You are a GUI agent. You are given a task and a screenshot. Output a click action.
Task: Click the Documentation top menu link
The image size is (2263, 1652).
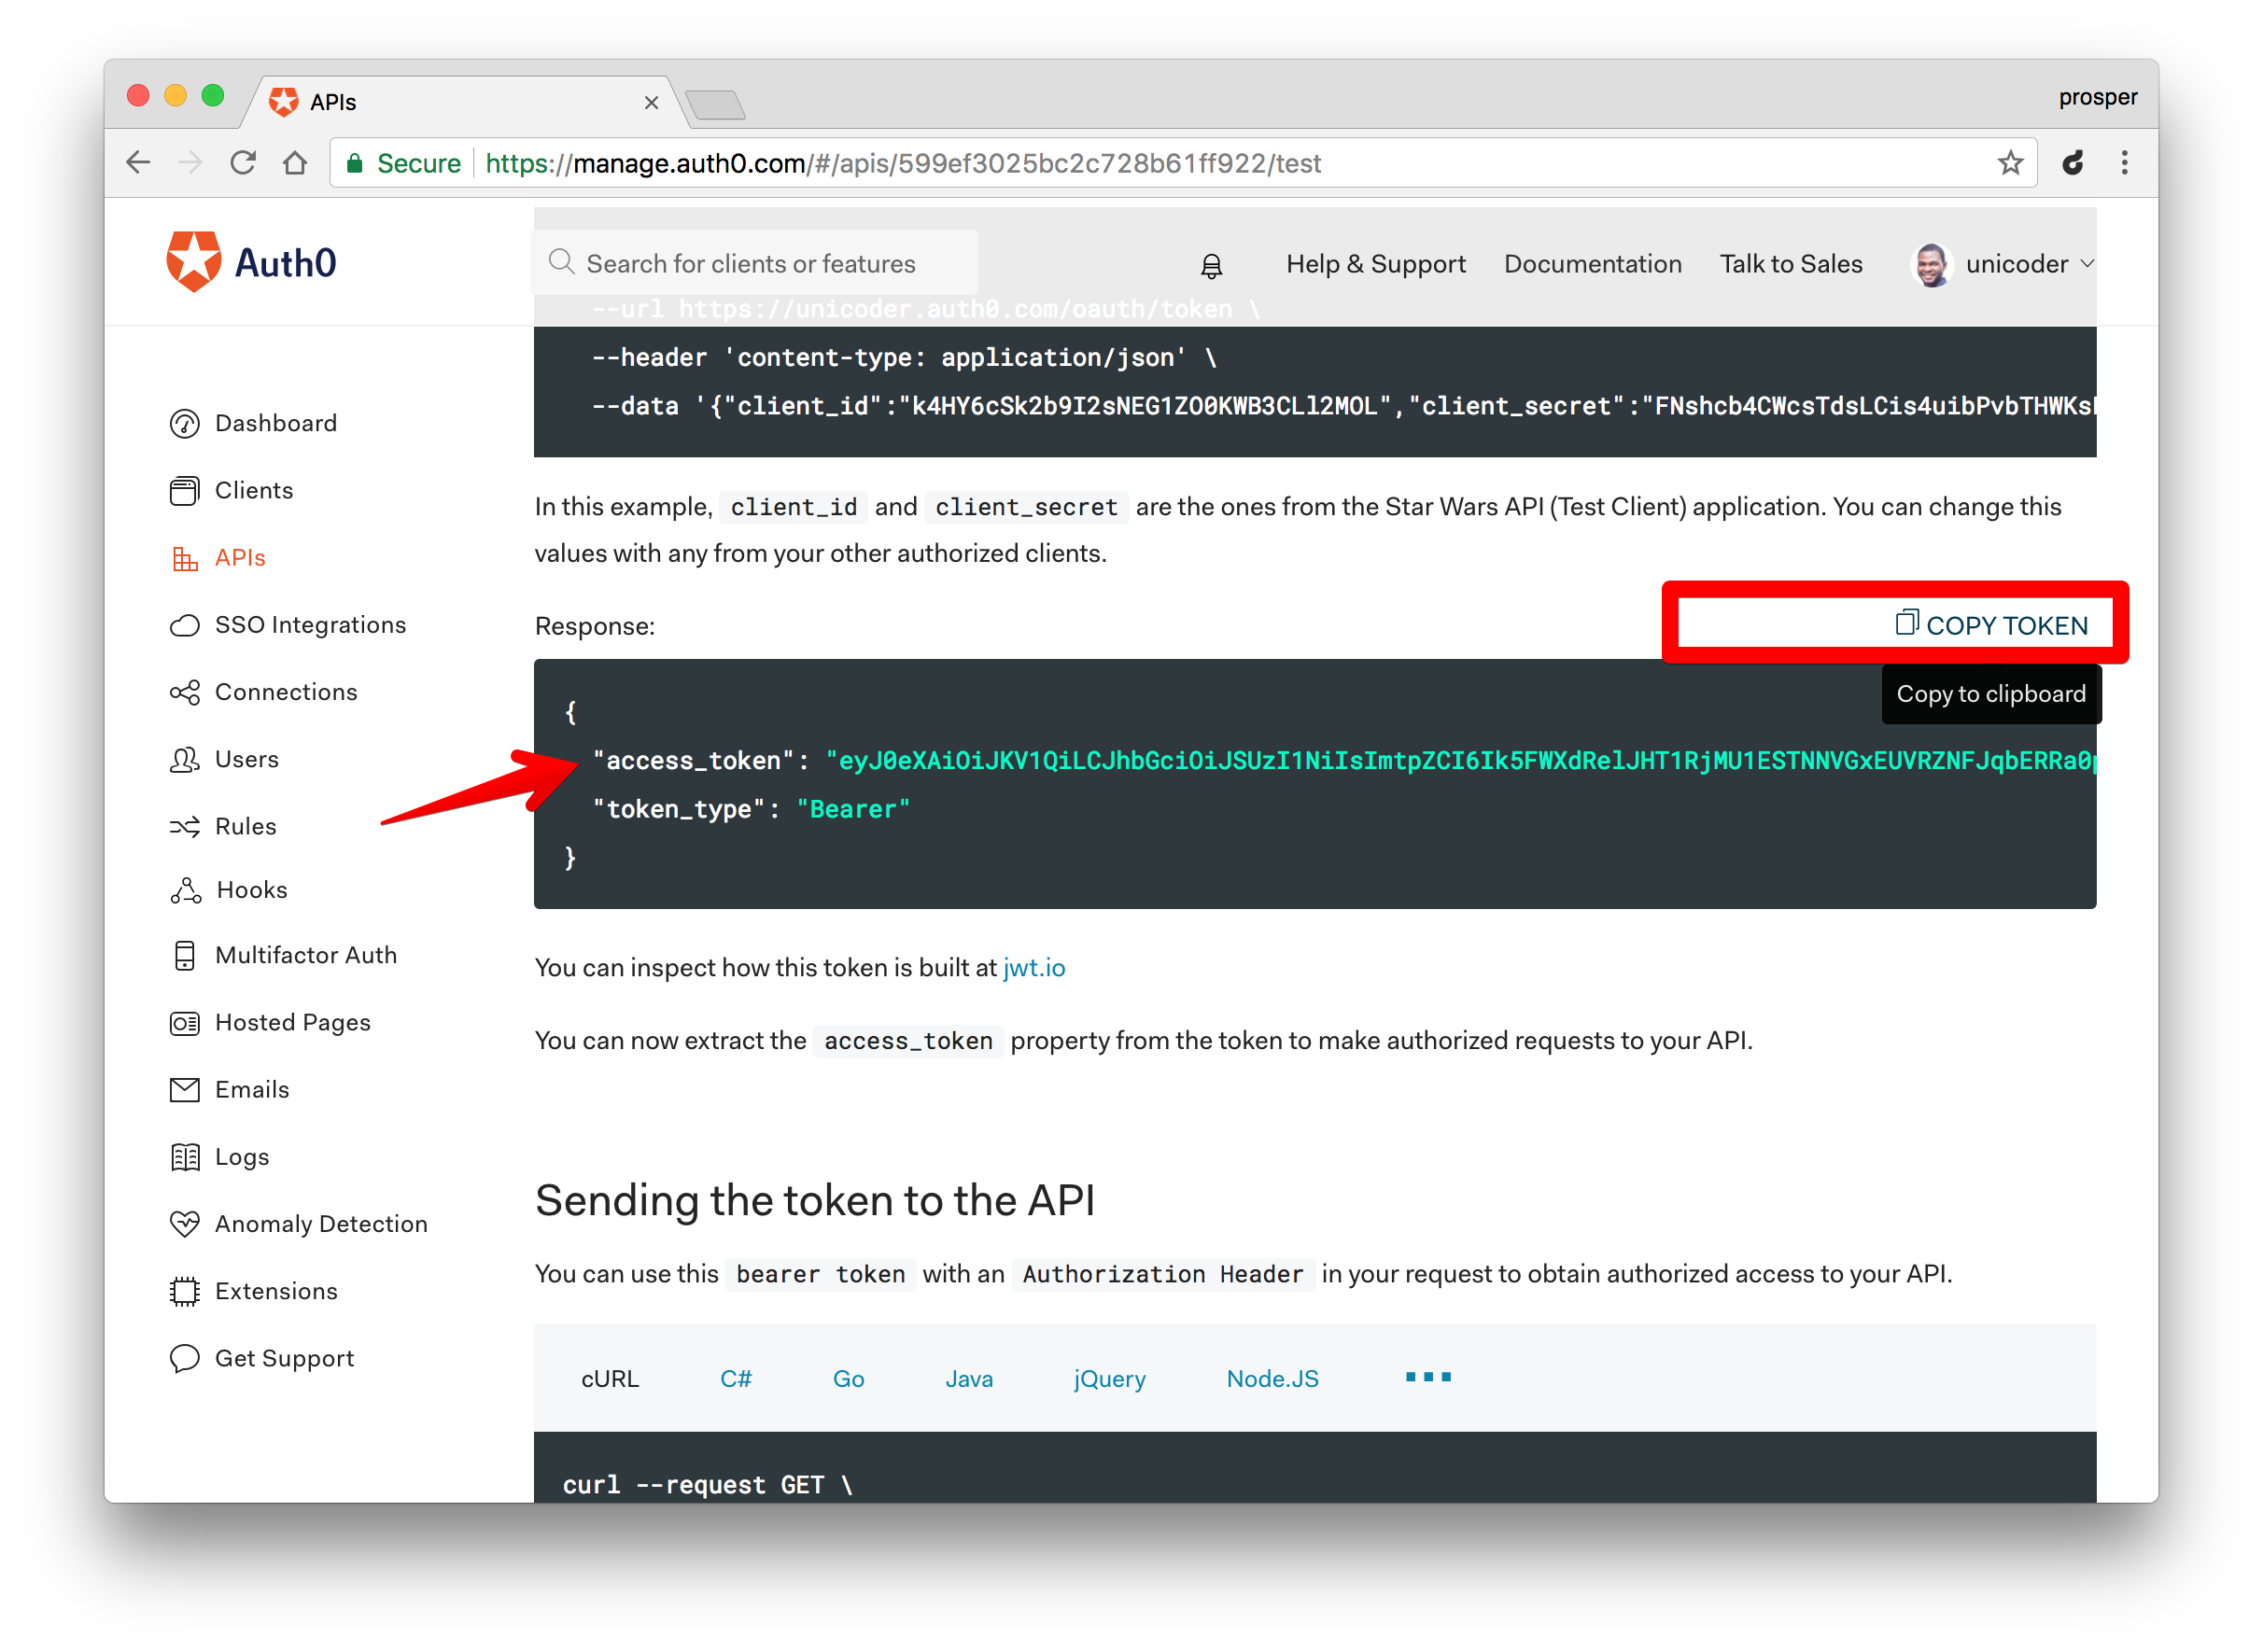[x=1592, y=264]
